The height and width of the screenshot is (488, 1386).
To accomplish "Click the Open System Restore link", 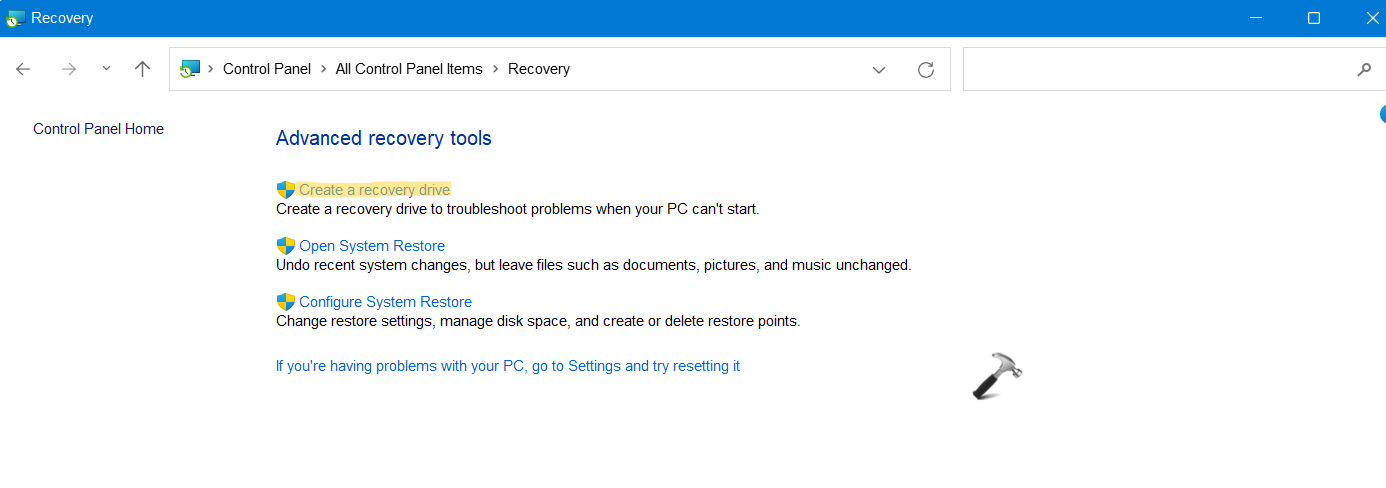I will click(372, 246).
